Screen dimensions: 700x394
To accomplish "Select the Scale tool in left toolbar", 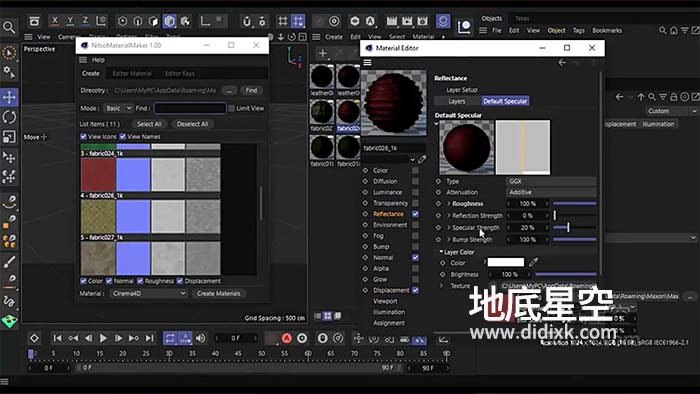I will tap(9, 137).
